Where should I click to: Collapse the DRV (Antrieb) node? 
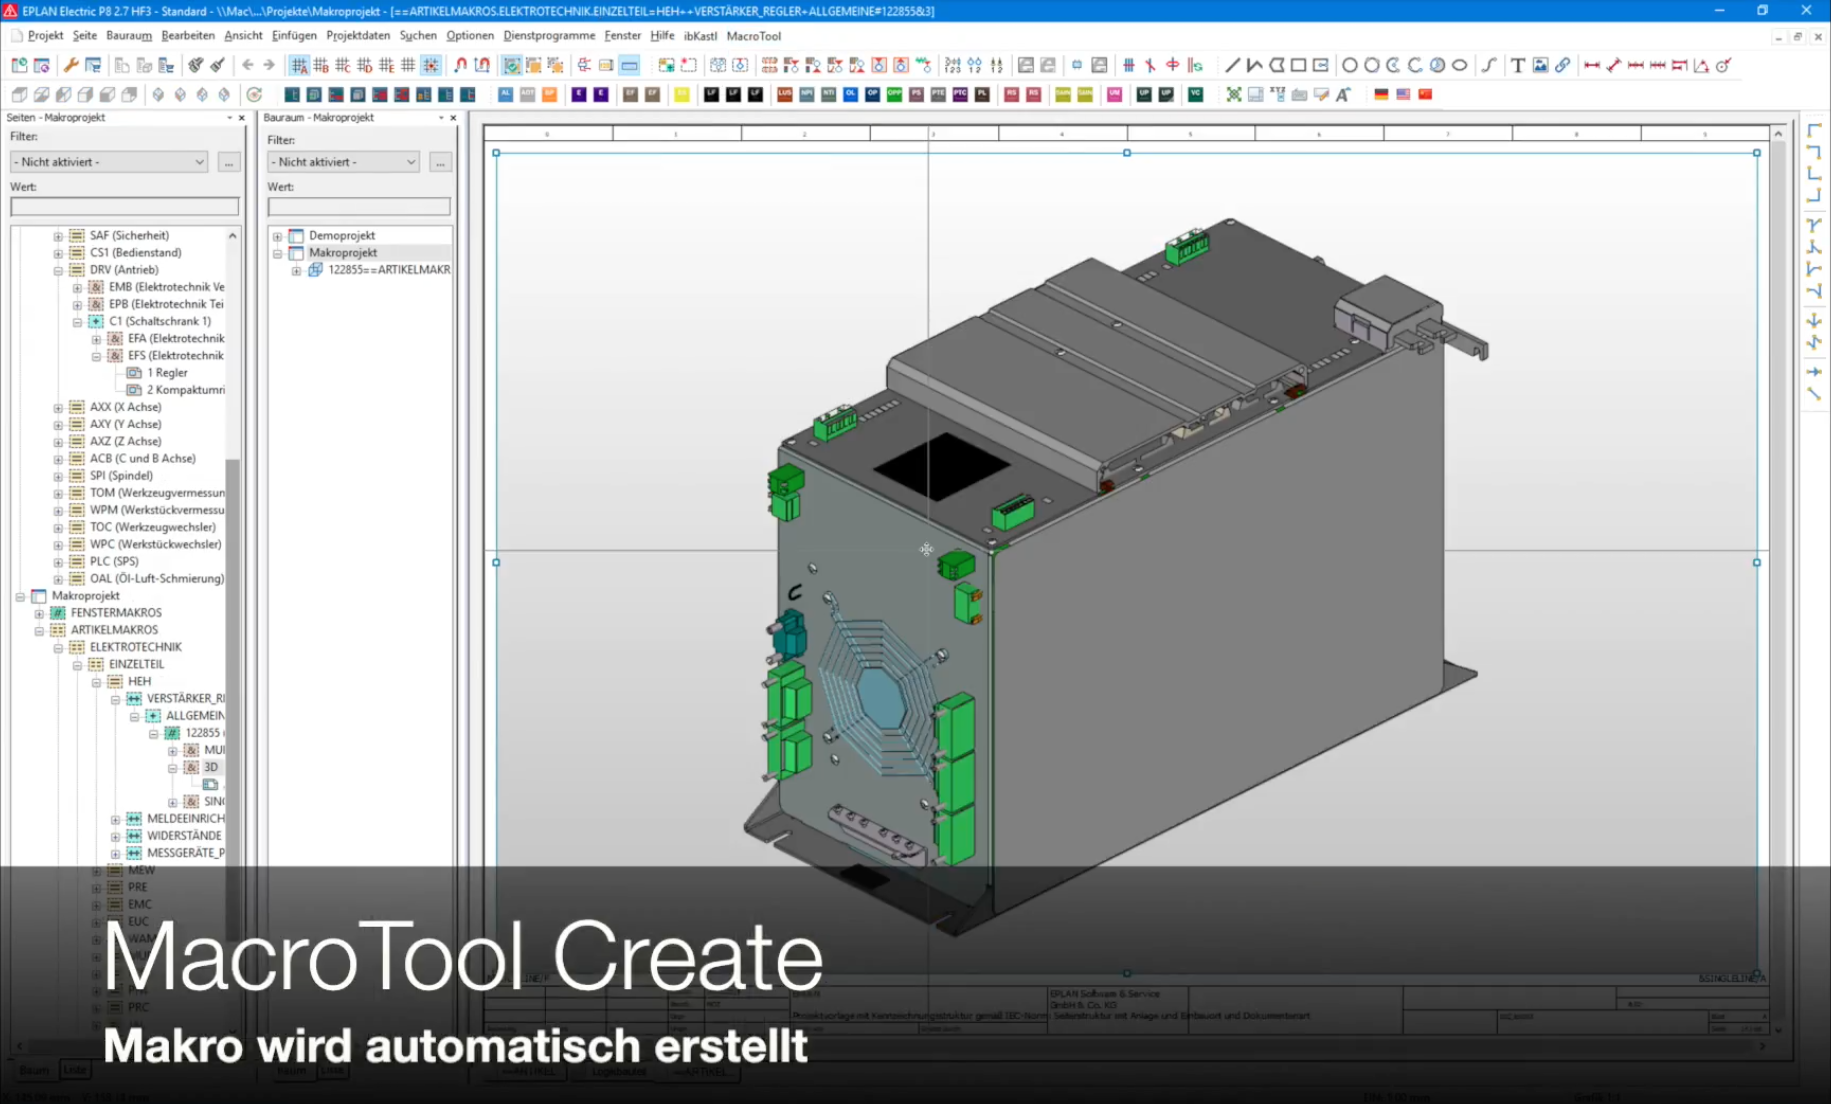[58, 270]
